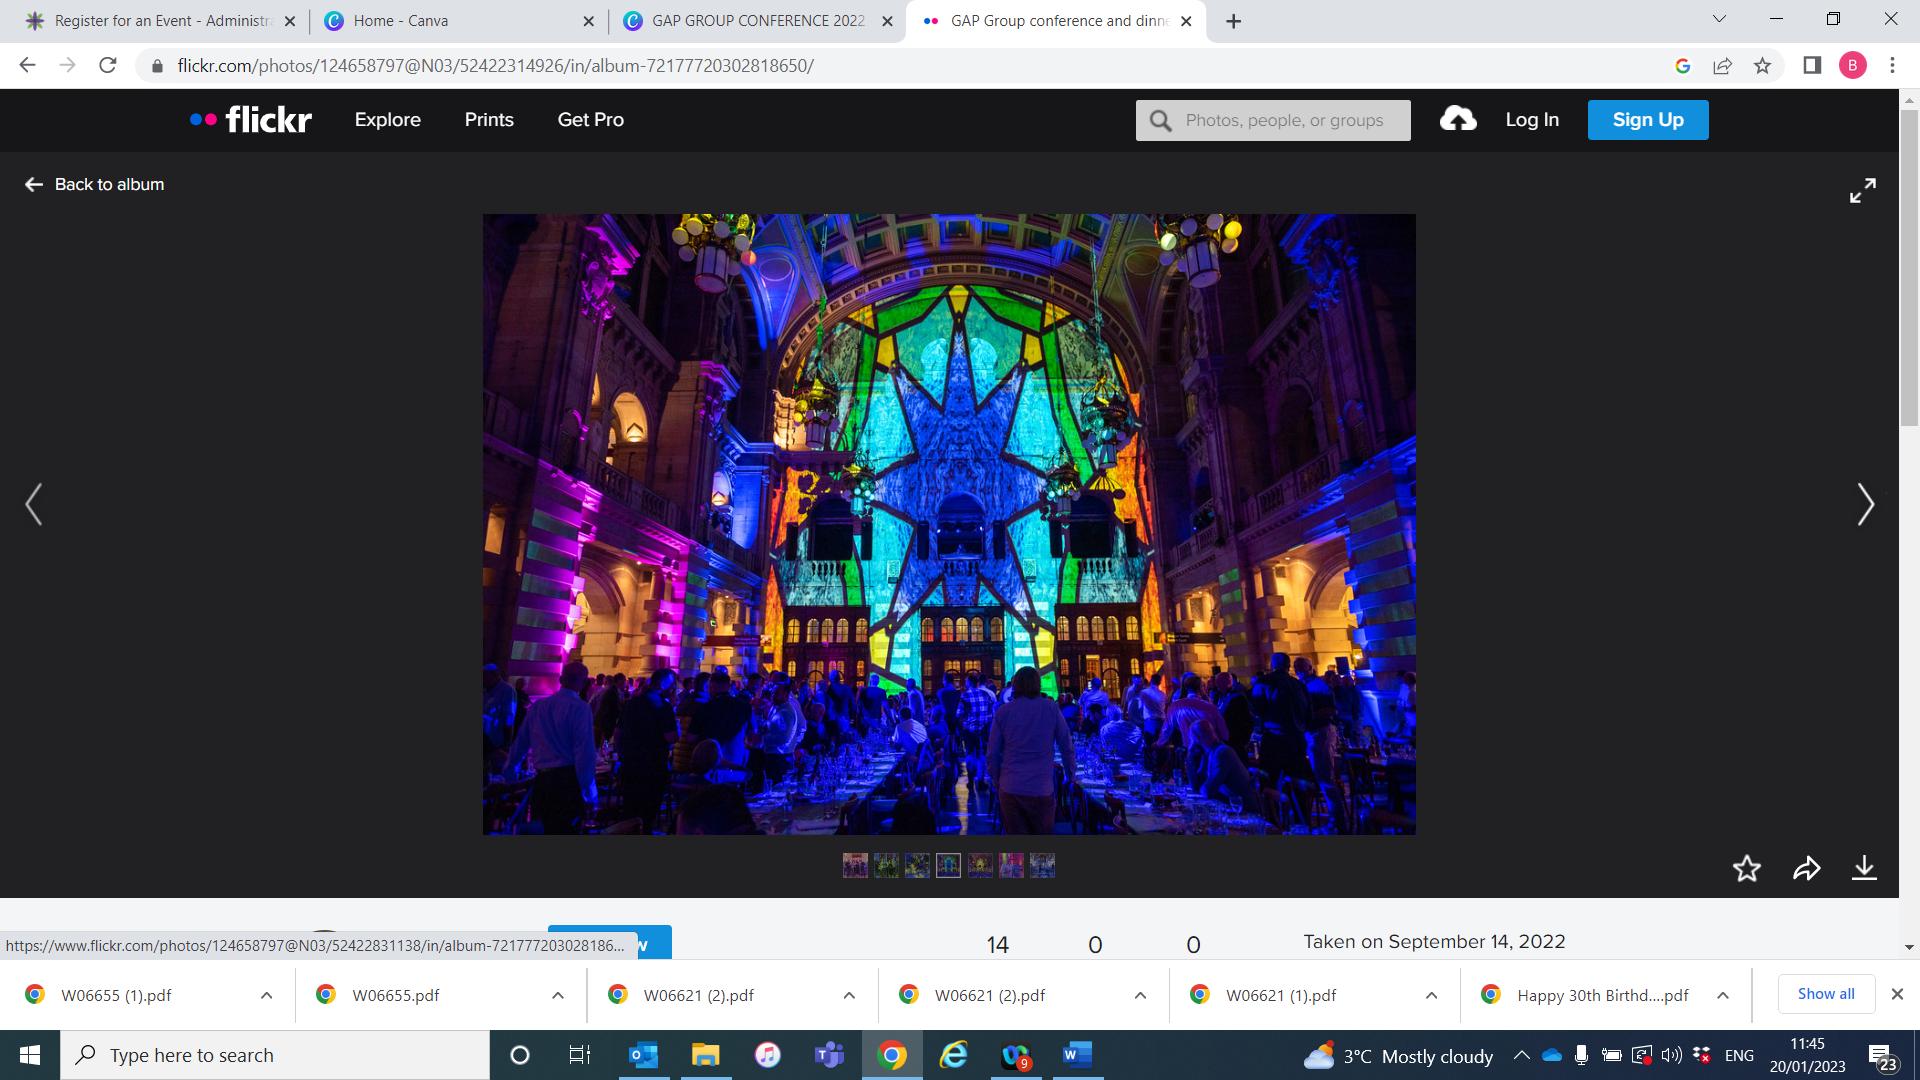Expand options for W06655.pdf download
The image size is (1920, 1080).
pyautogui.click(x=557, y=995)
